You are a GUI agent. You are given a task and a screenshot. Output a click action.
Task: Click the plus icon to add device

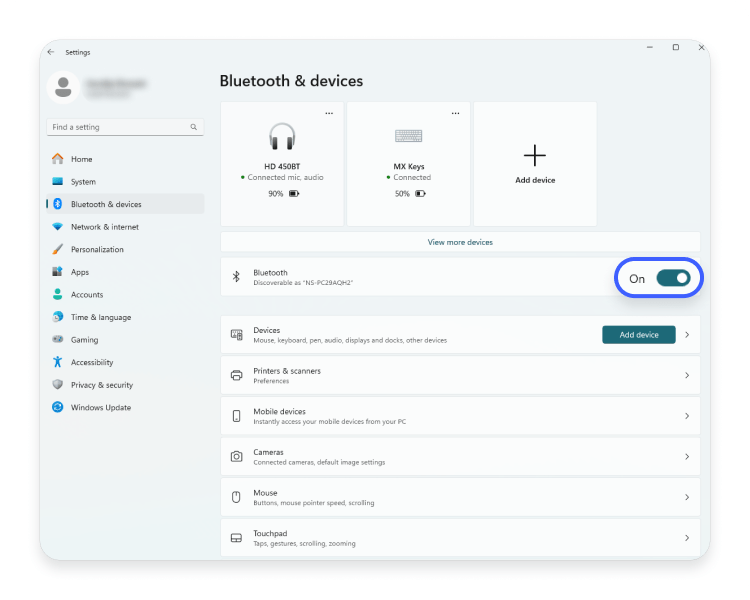[535, 156]
